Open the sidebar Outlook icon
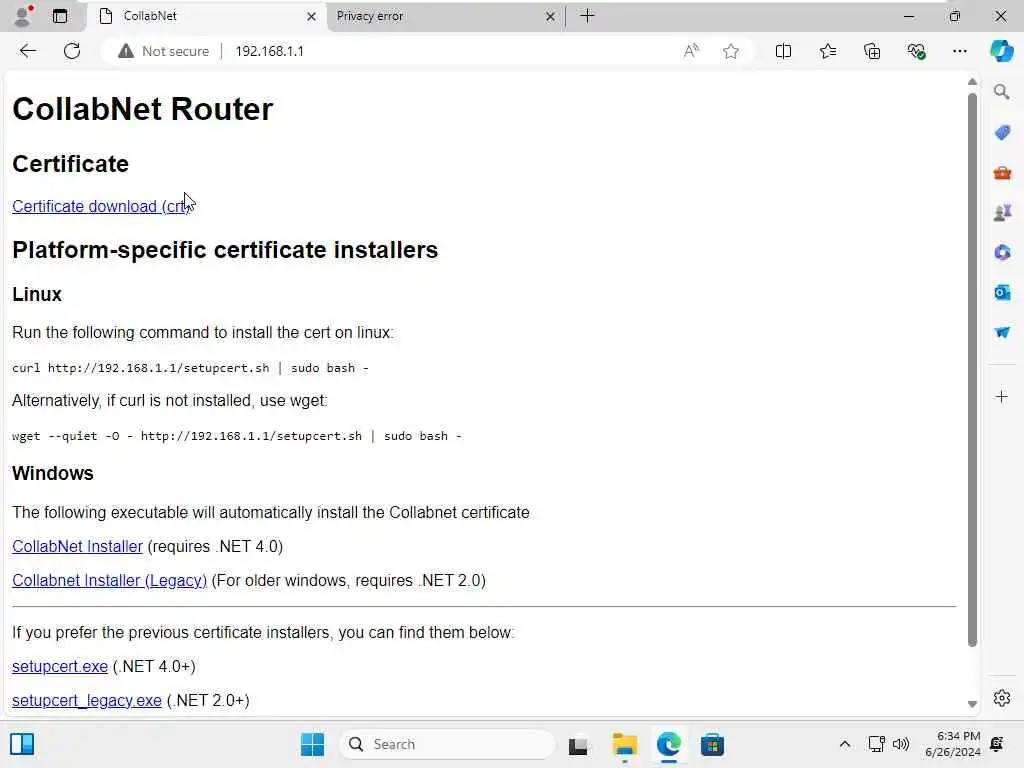 pyautogui.click(x=1002, y=292)
